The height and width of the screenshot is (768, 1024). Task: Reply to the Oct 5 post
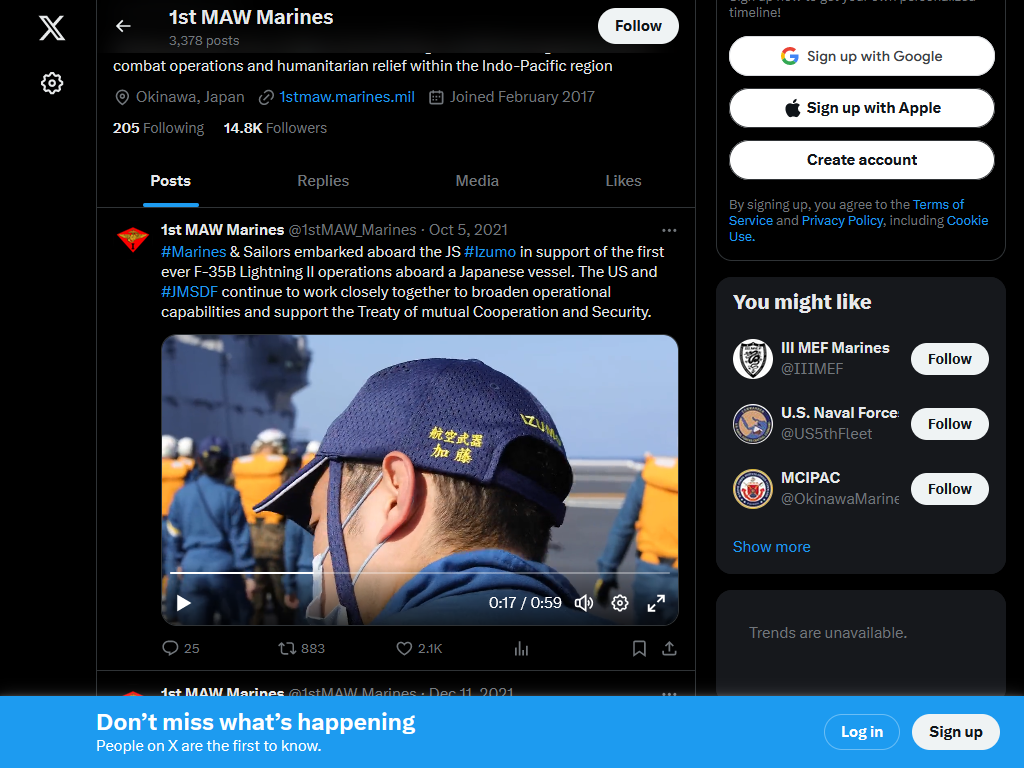[180, 648]
